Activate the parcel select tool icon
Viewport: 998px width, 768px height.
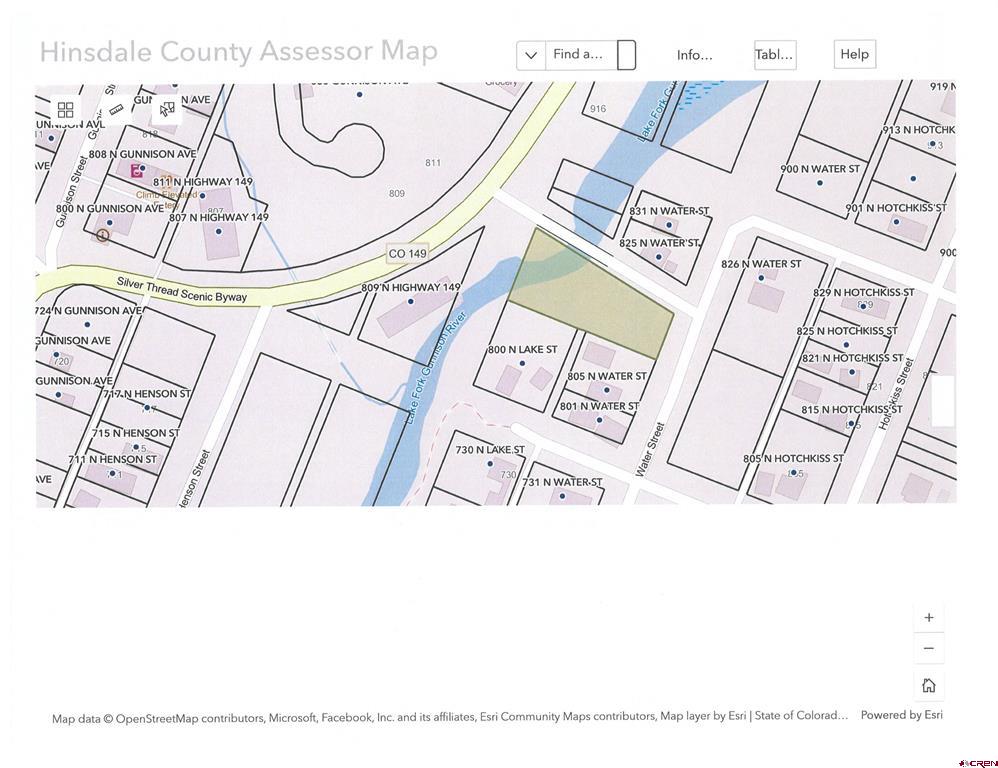tap(167, 109)
